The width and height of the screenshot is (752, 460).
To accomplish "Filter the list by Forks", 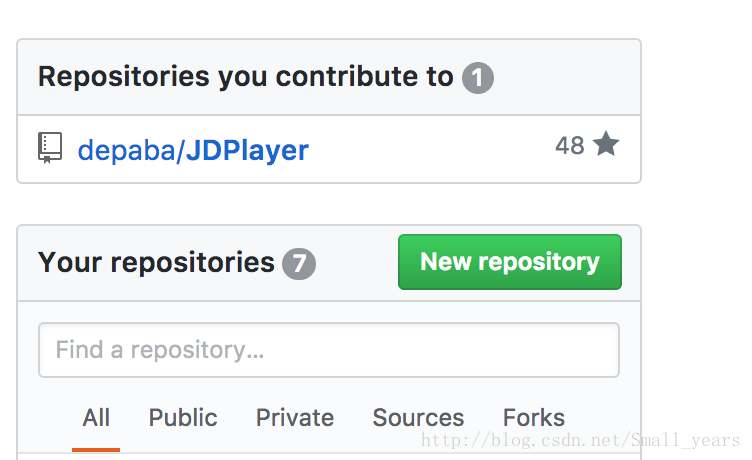I will [534, 417].
